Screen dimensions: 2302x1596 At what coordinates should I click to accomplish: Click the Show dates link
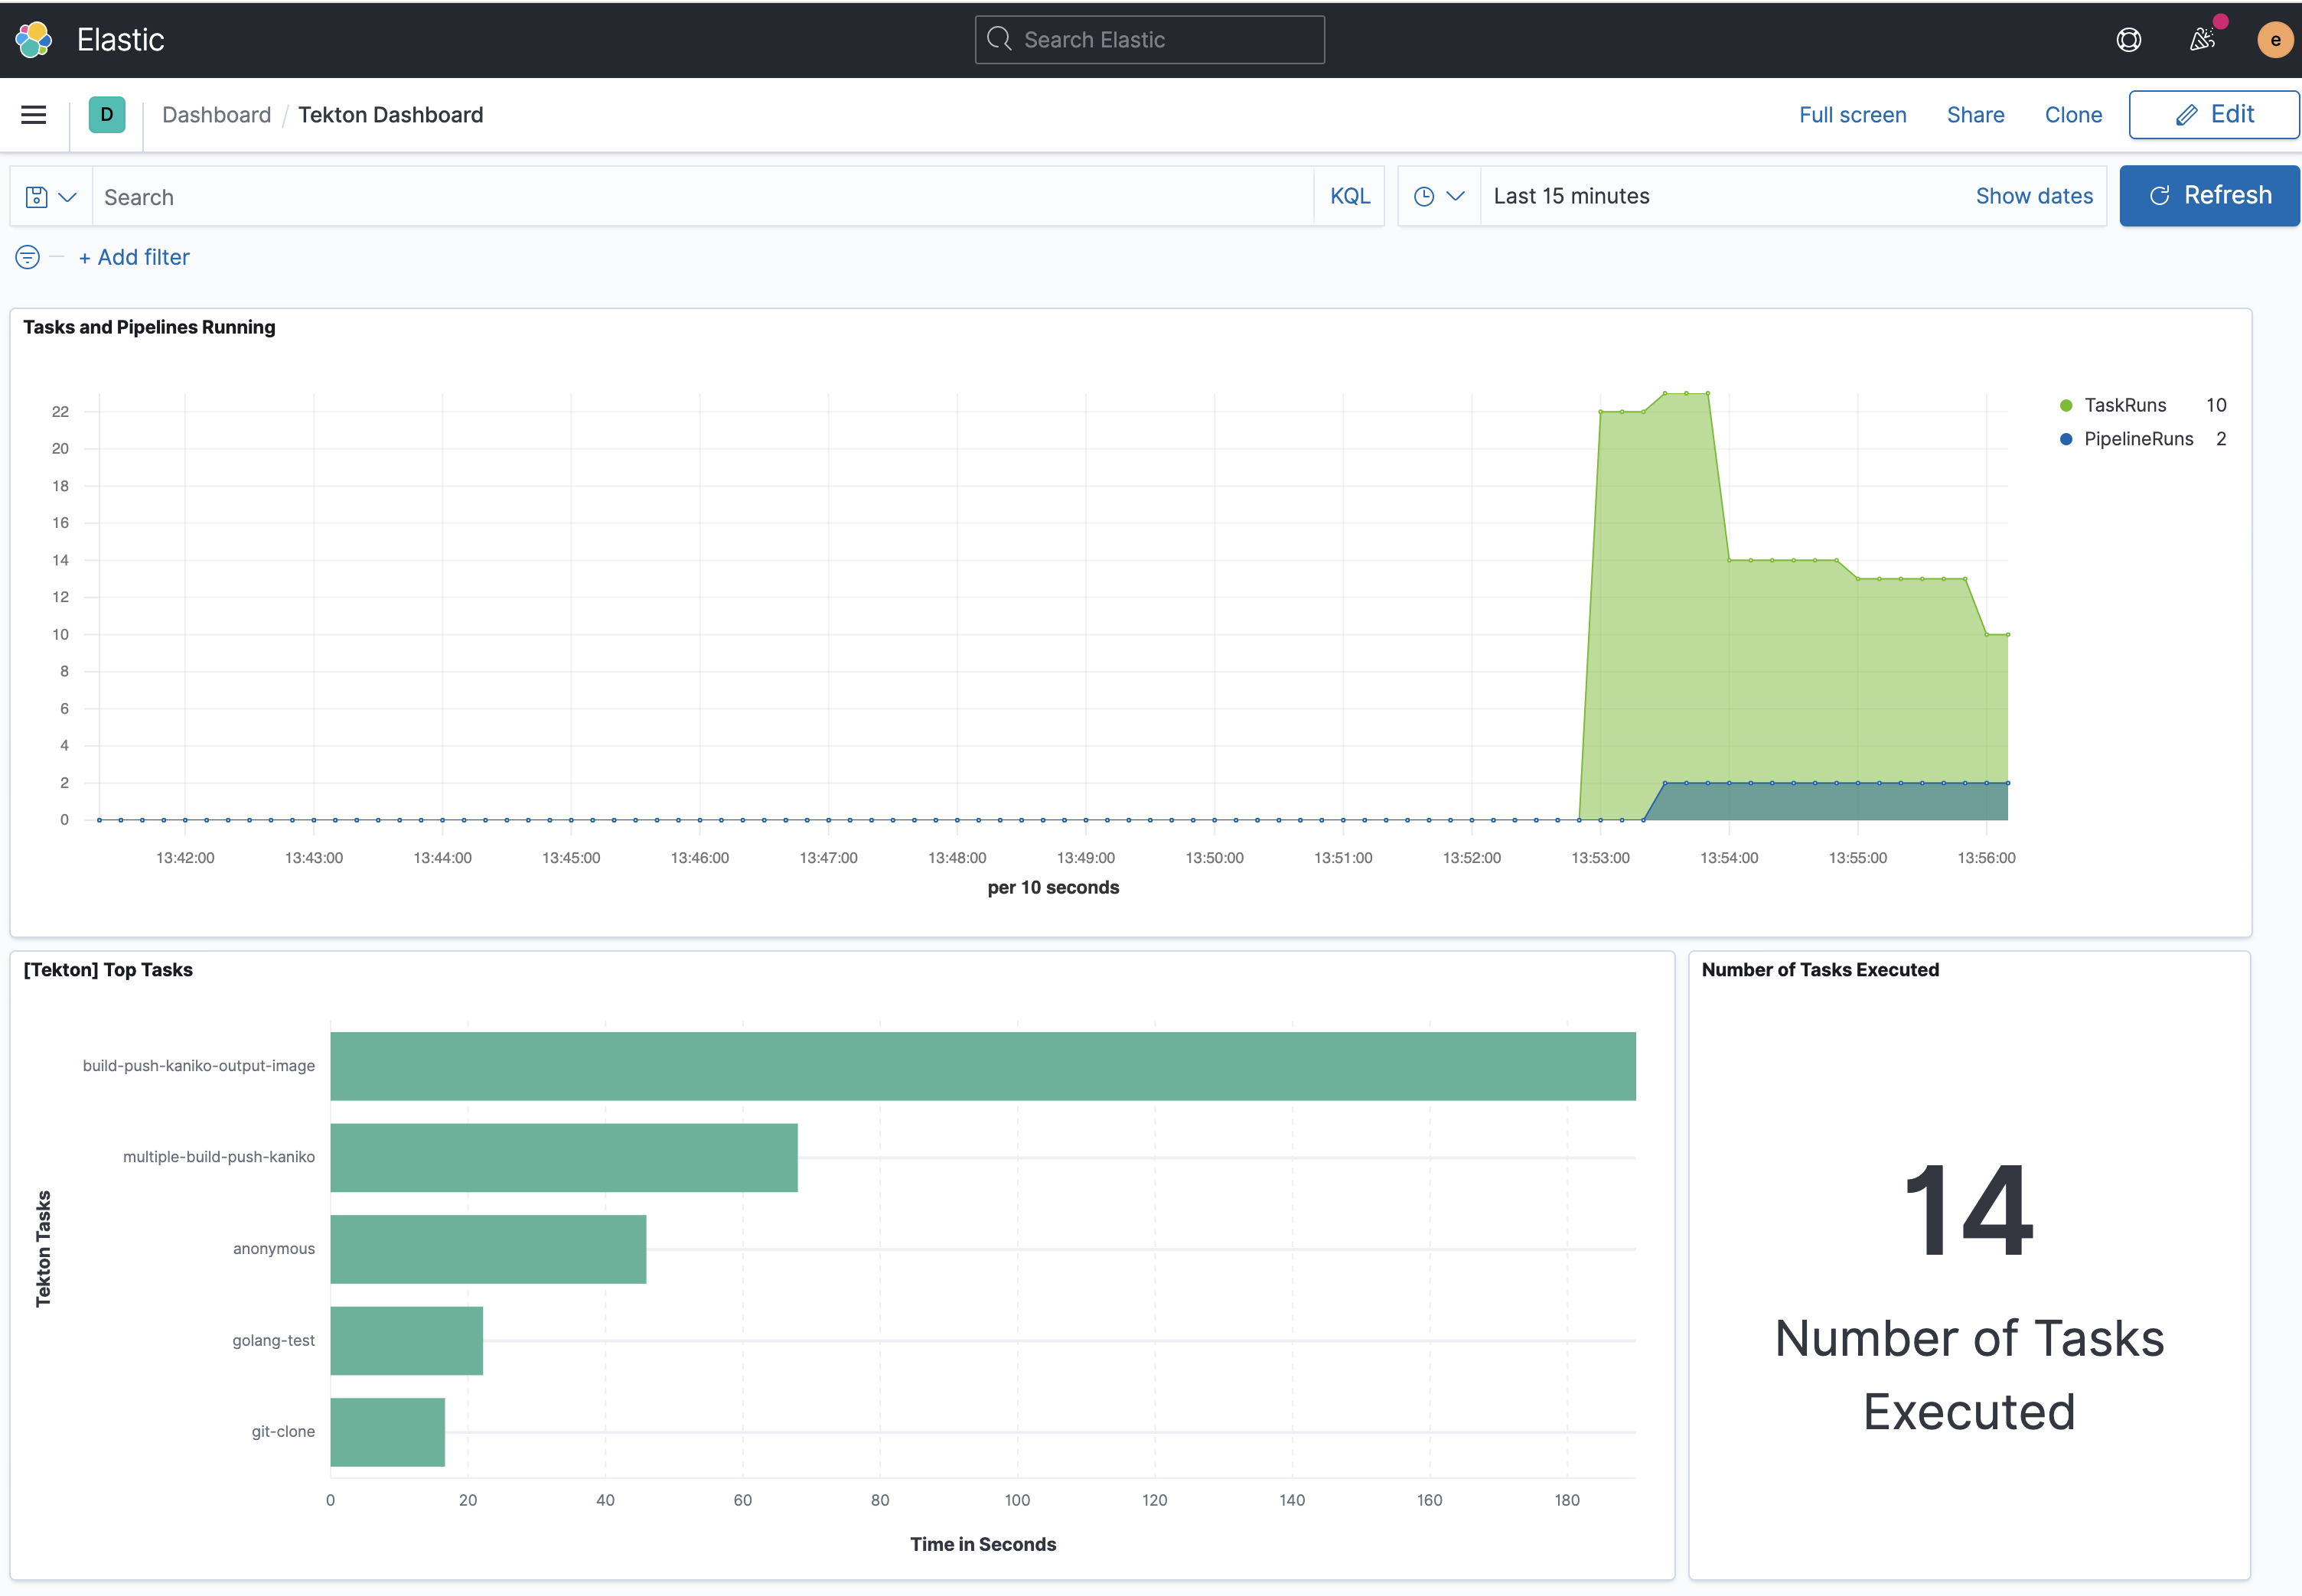(x=2034, y=196)
